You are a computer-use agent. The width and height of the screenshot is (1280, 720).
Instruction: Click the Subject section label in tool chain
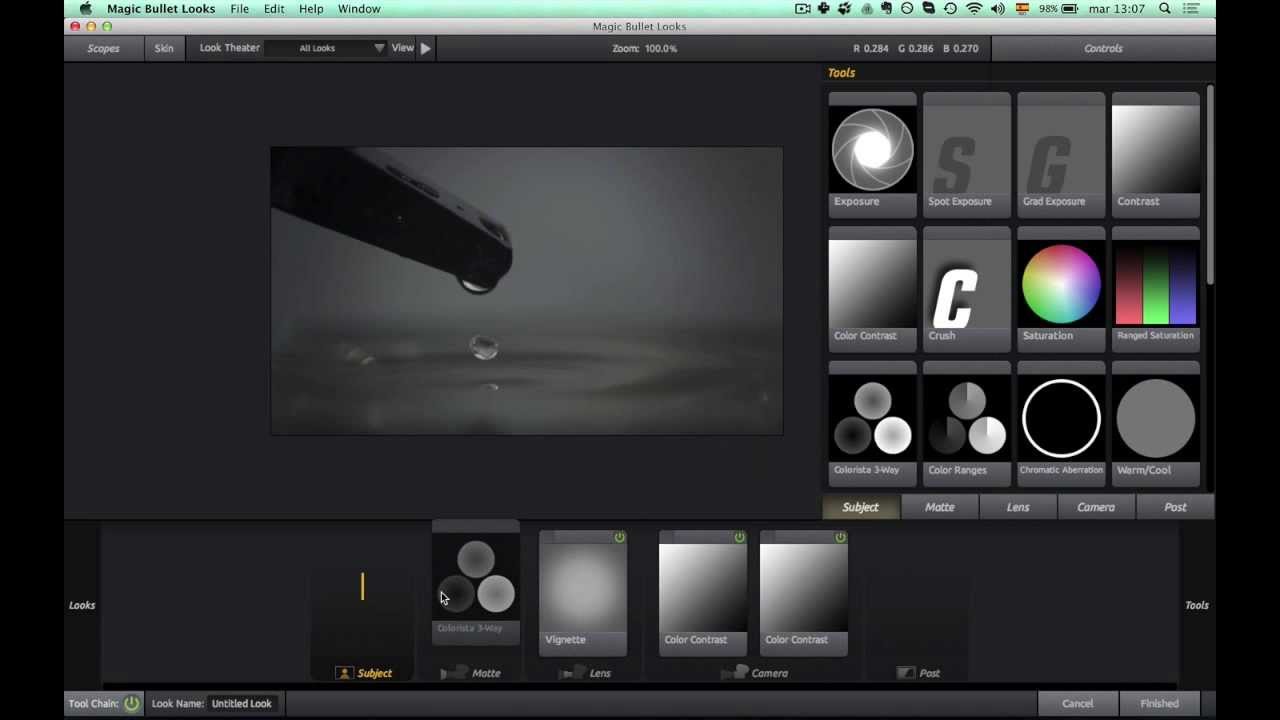[365, 673]
